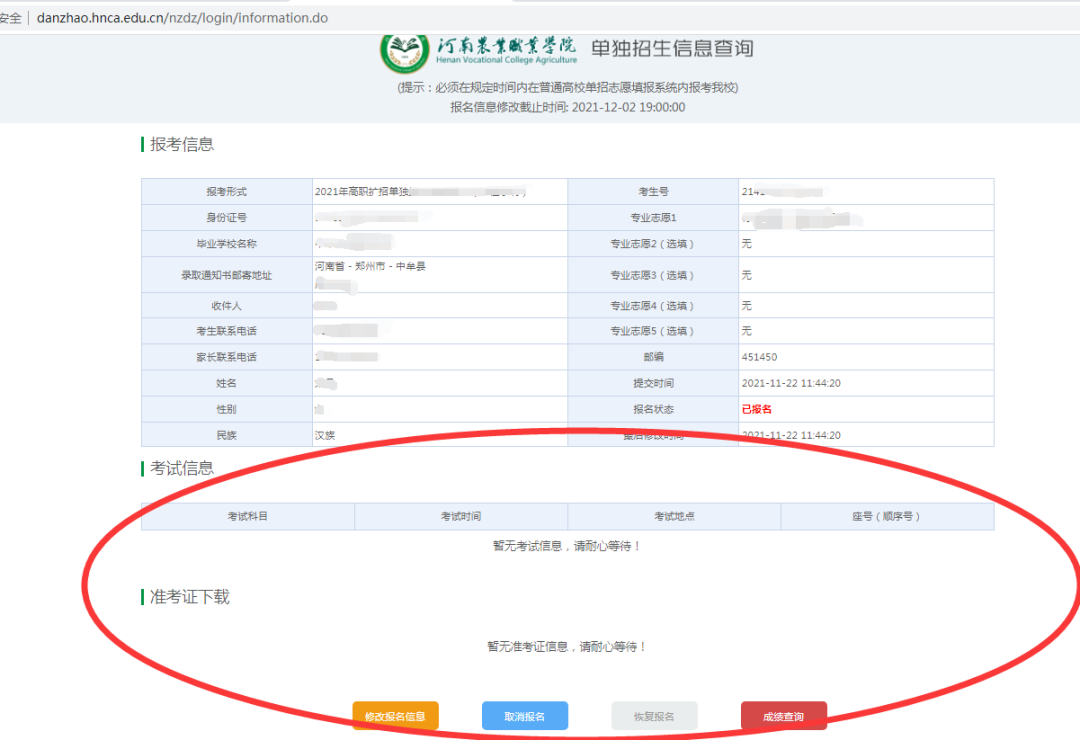Click the 毕业学校名称 label cell

point(227,244)
